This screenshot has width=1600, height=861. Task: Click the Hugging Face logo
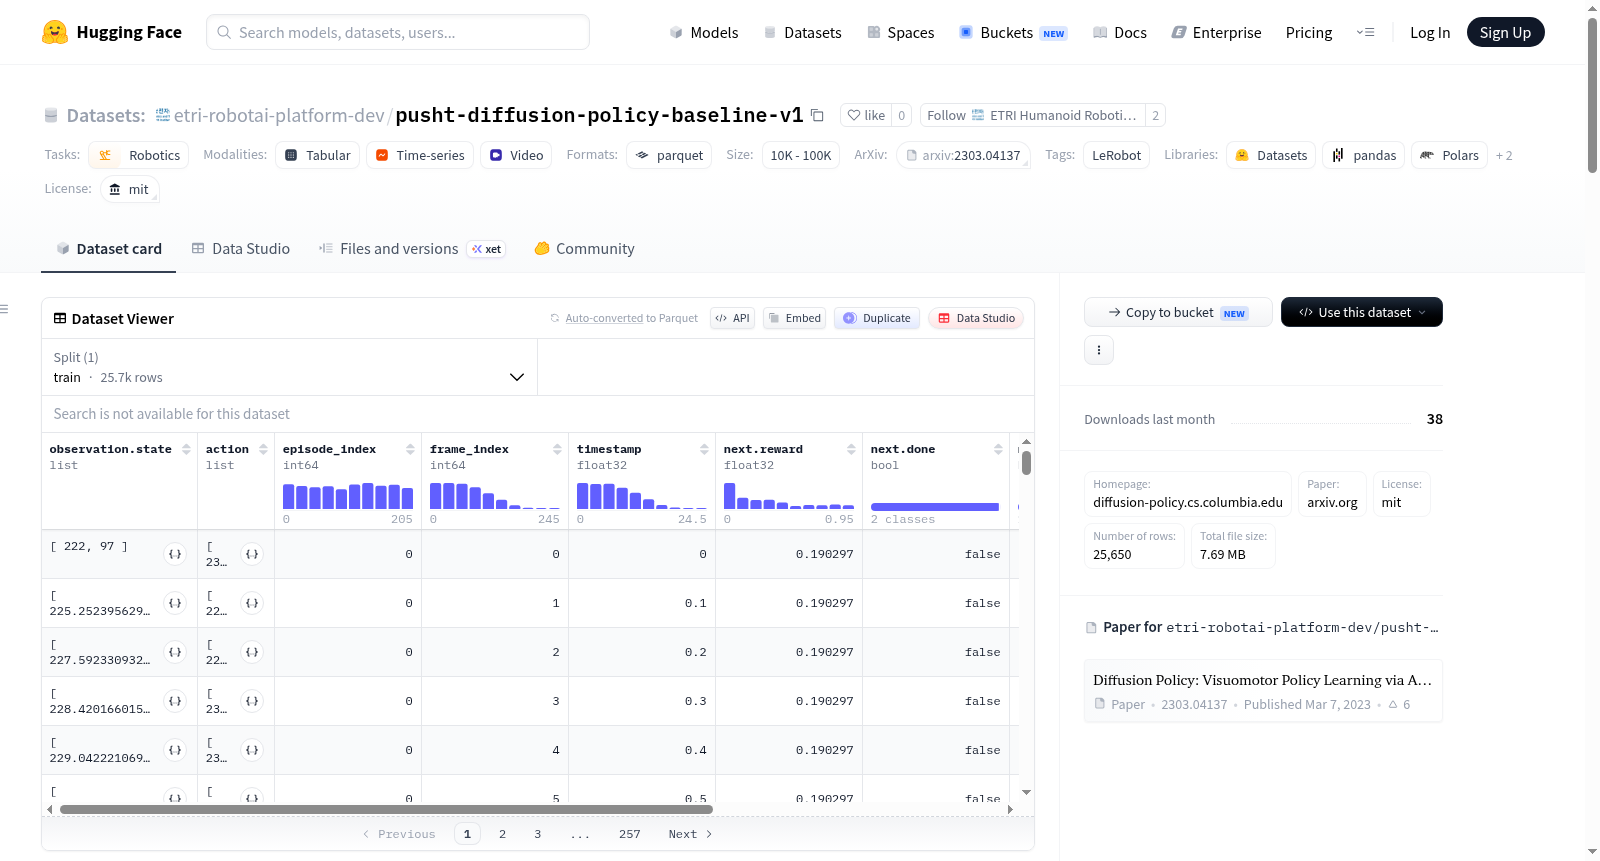pos(111,32)
